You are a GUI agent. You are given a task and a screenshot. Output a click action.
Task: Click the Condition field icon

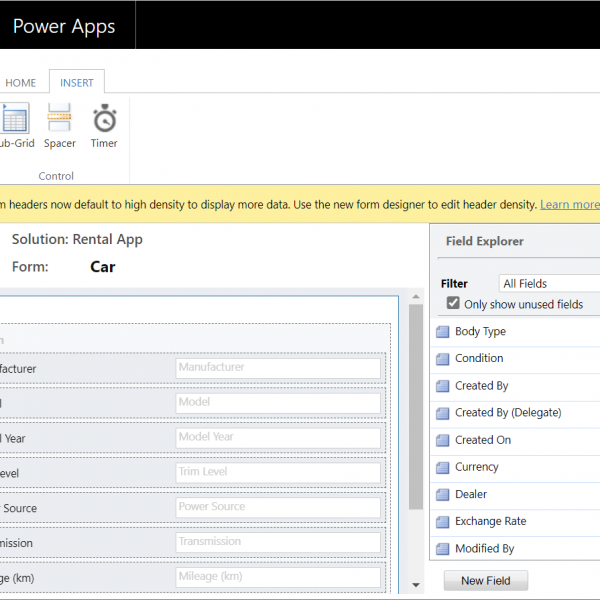pyautogui.click(x=443, y=359)
